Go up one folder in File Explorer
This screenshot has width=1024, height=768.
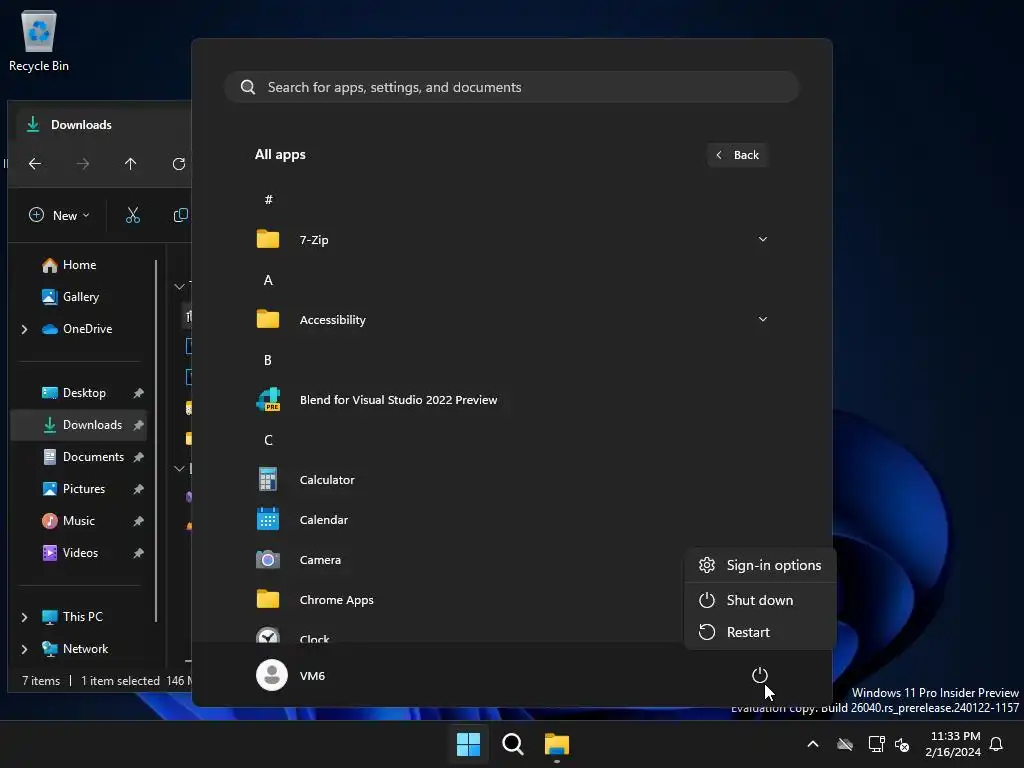[x=131, y=164]
